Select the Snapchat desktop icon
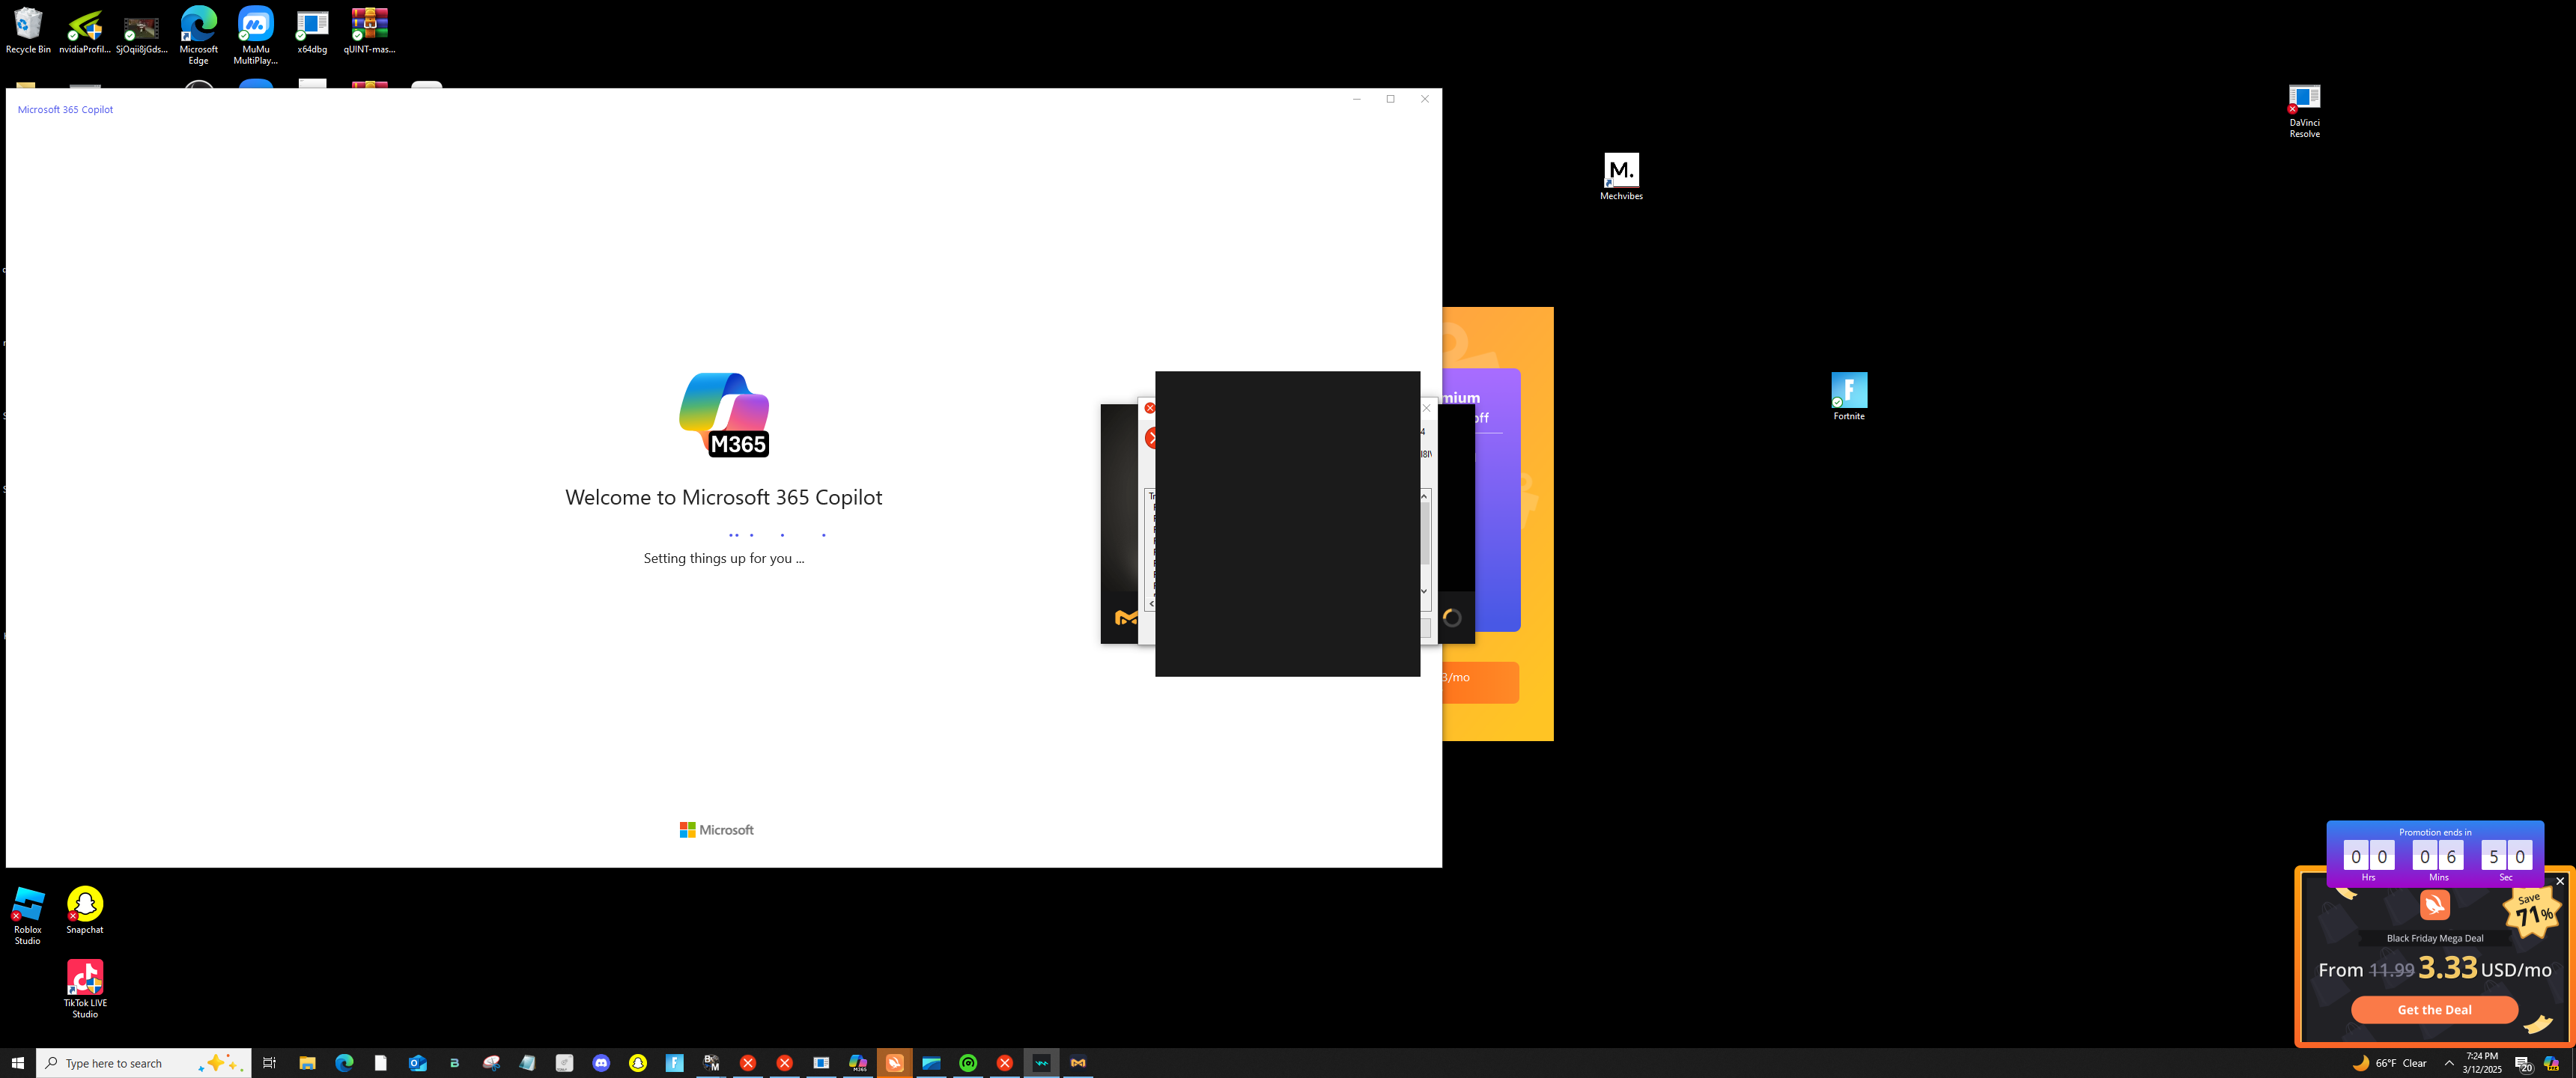Image resolution: width=2576 pixels, height=1078 pixels. (85, 911)
